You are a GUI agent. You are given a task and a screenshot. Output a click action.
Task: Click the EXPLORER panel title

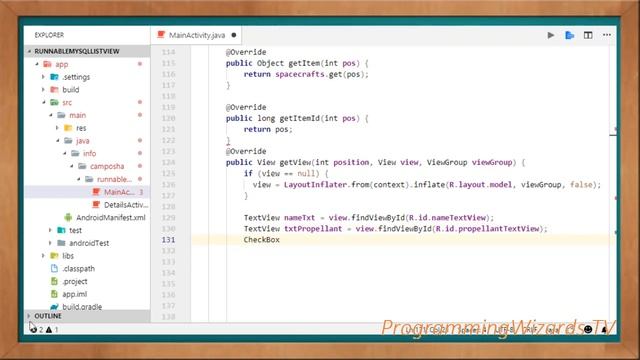(x=49, y=35)
